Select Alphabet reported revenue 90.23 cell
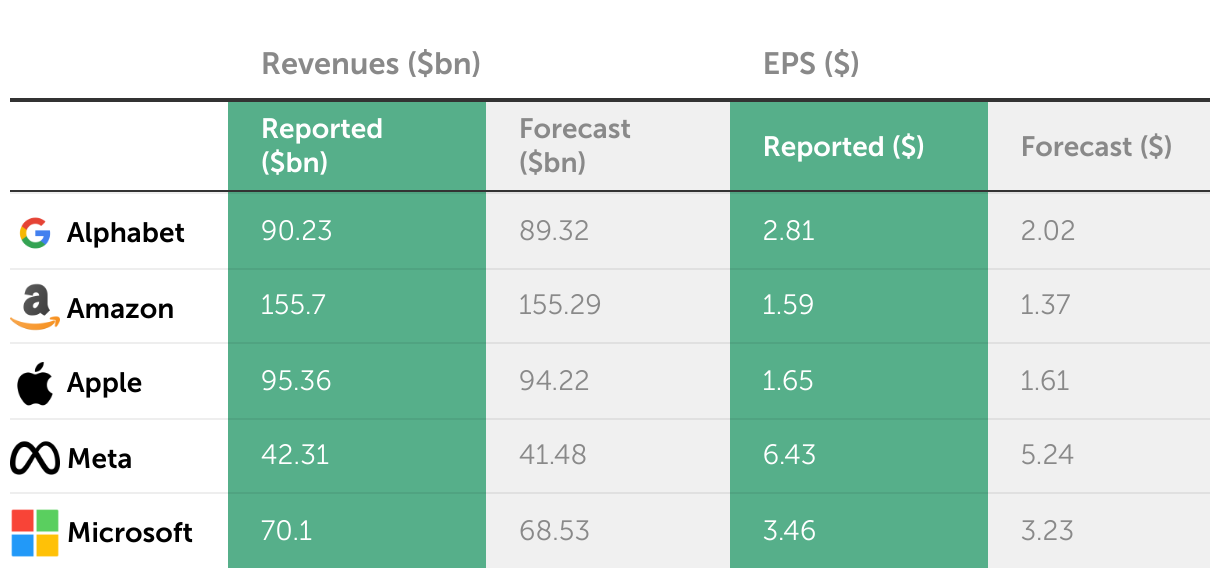The width and height of the screenshot is (1220, 578). (357, 231)
